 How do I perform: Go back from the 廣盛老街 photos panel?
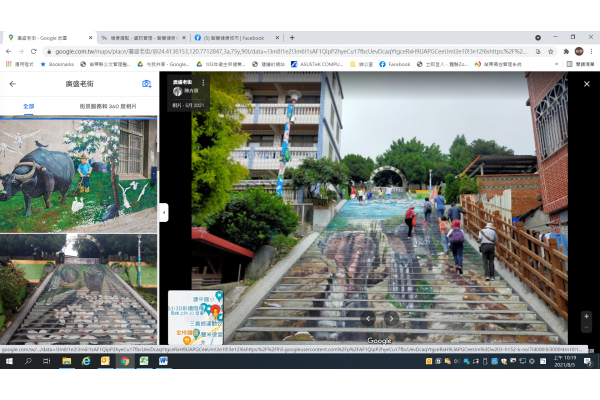point(13,84)
